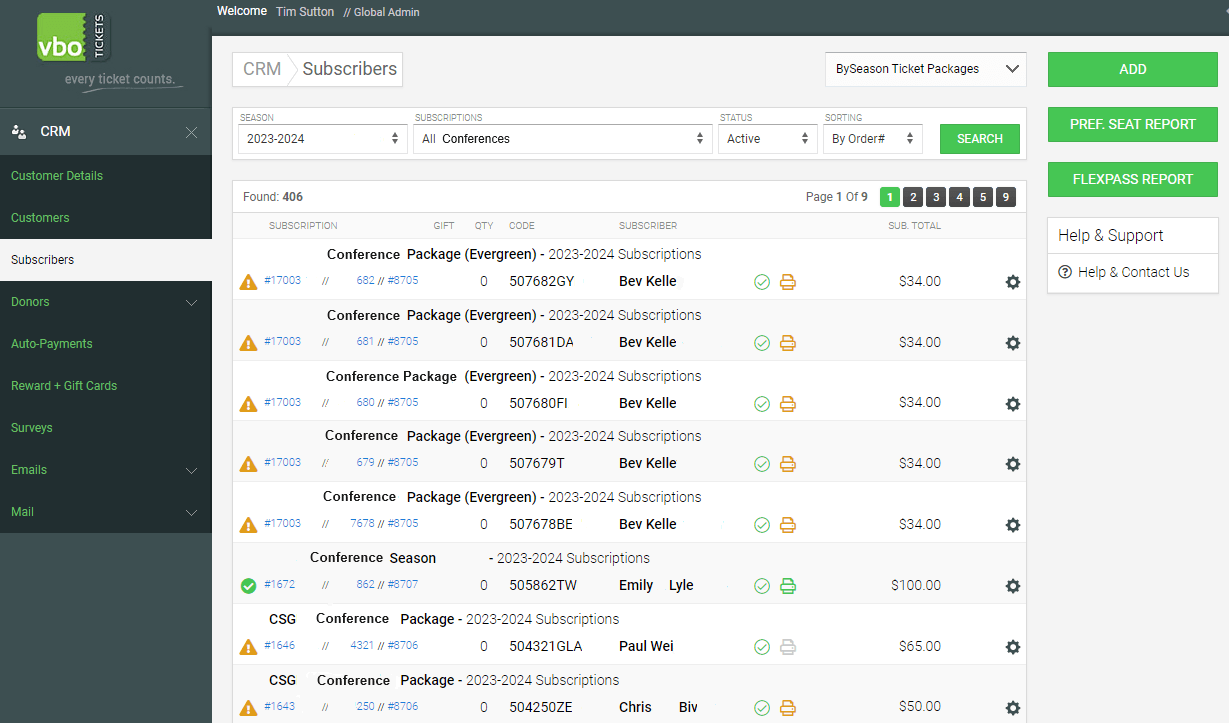Close the CRM sidebar panel with X
The height and width of the screenshot is (723, 1229).
coord(191,132)
